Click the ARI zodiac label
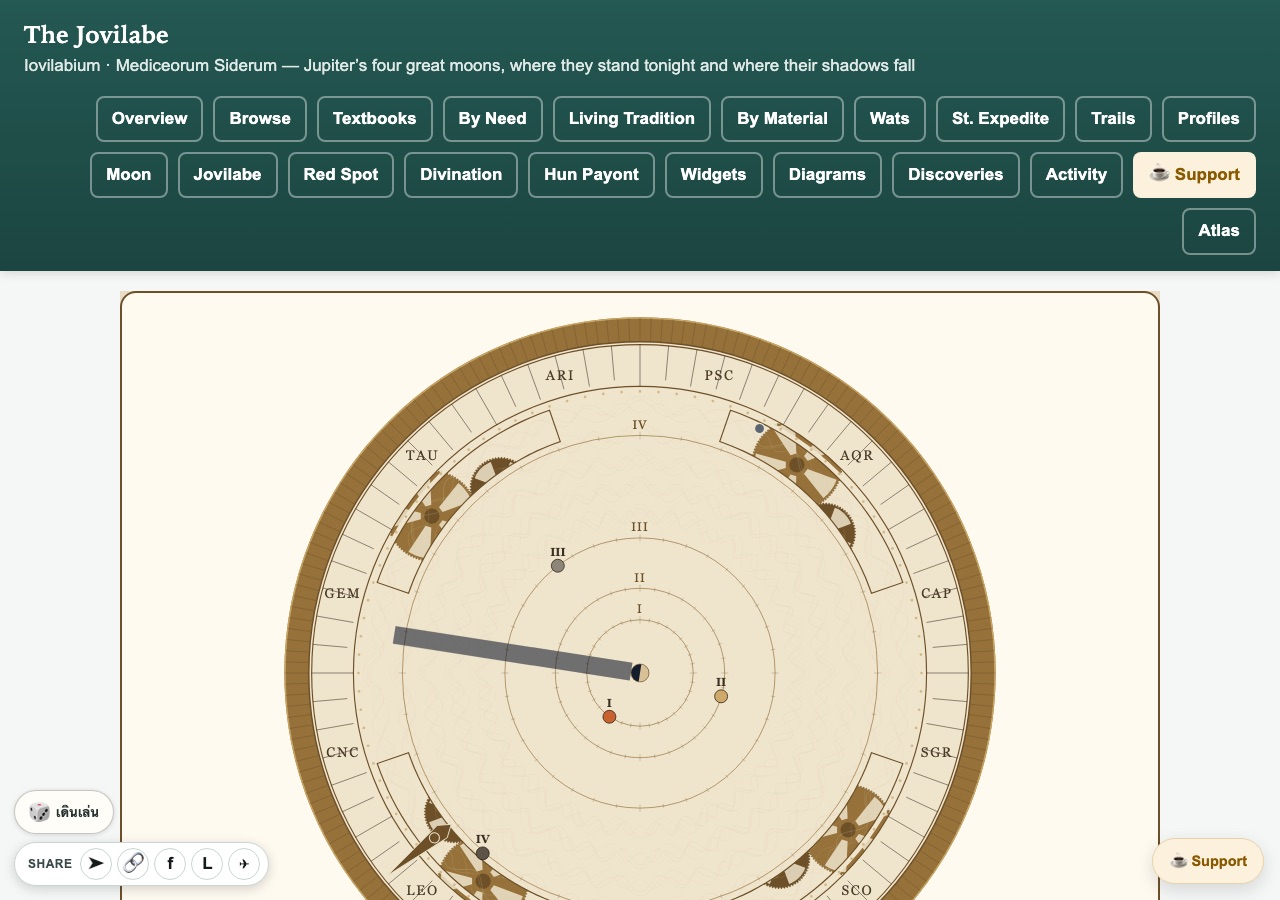The image size is (1280, 900). [560, 376]
